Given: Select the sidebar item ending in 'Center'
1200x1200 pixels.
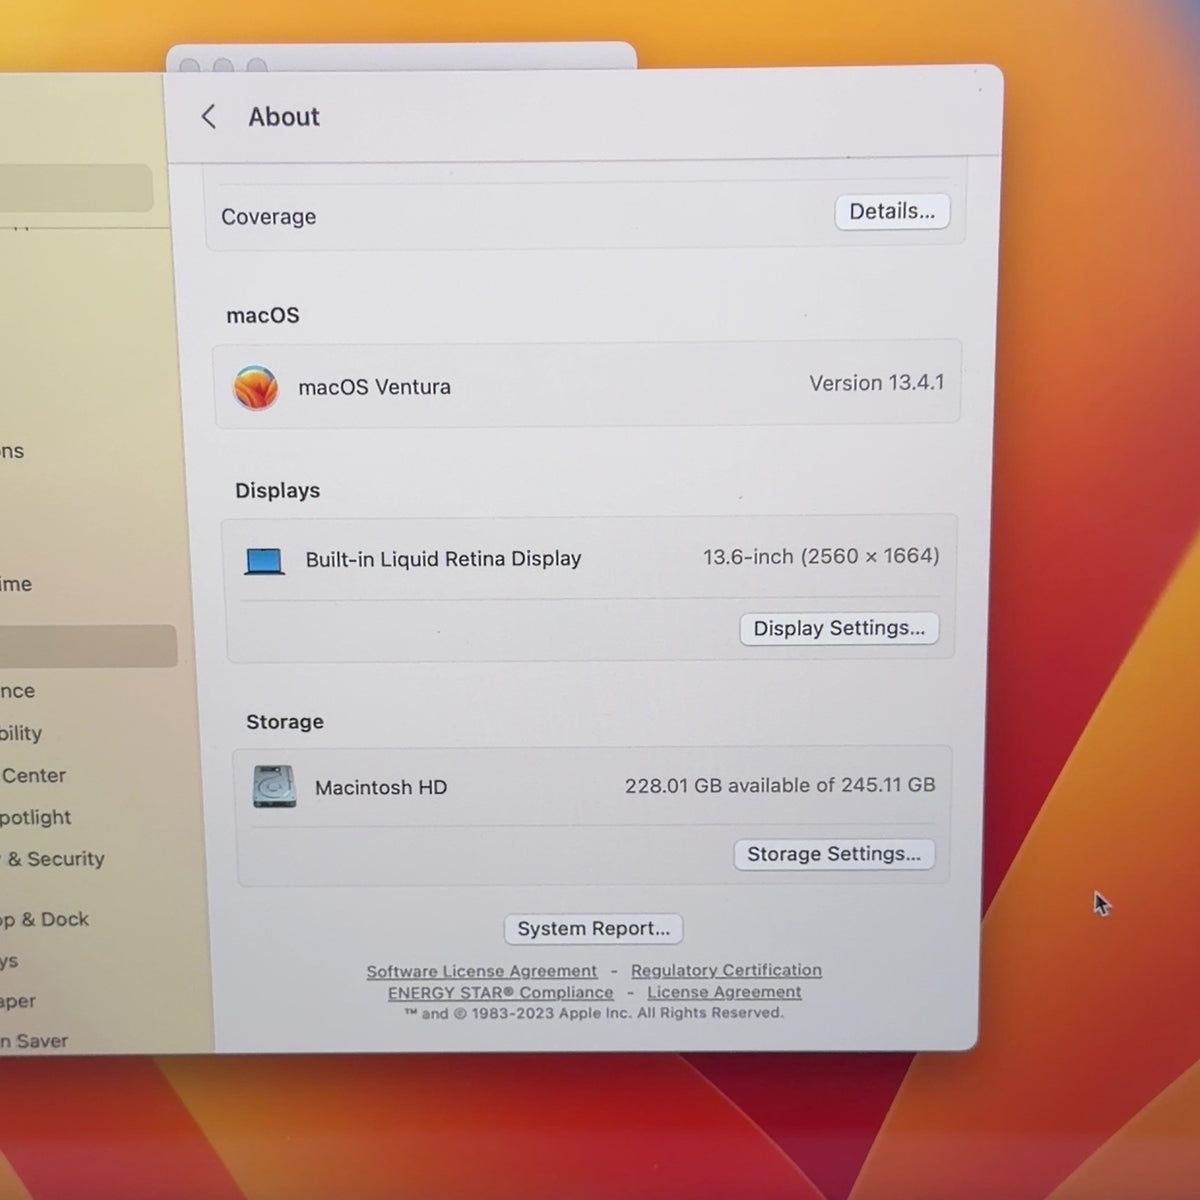Looking at the screenshot, I should pyautogui.click(x=33, y=775).
